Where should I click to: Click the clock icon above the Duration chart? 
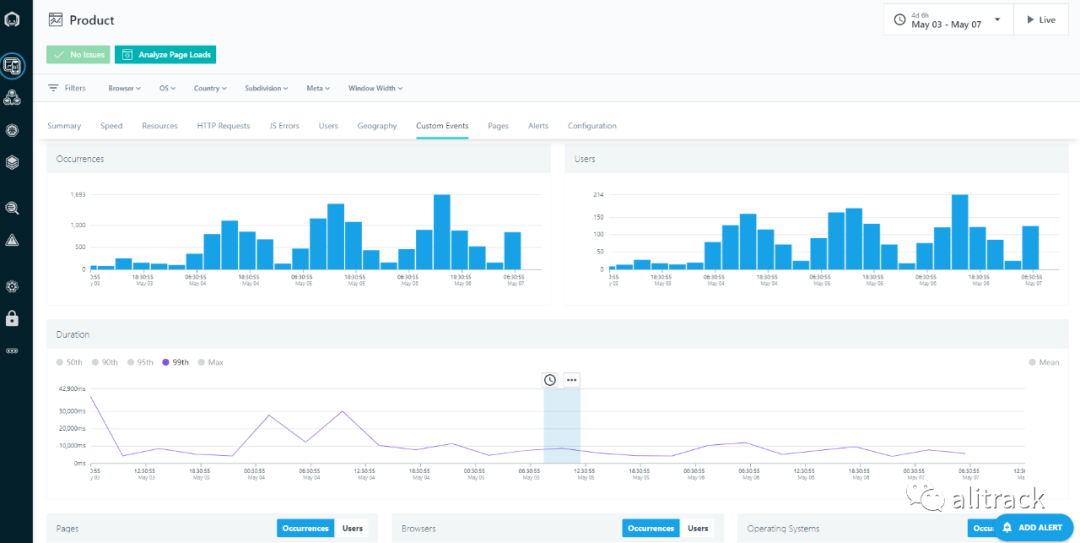pyautogui.click(x=550, y=380)
